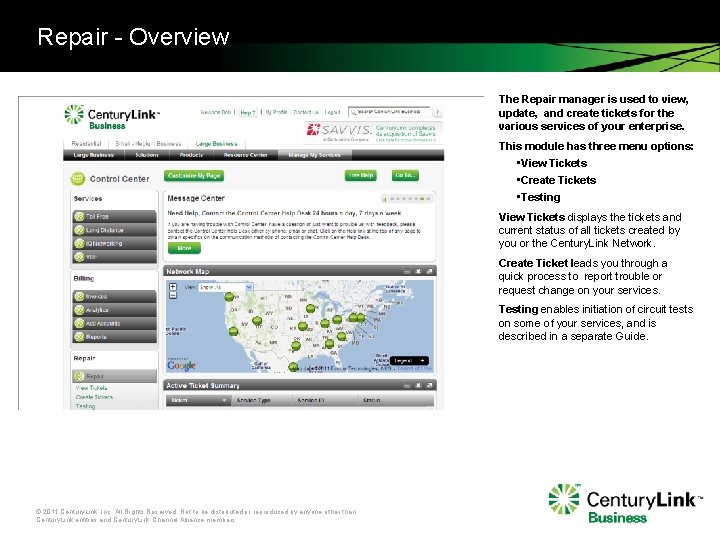Click the Logout link
The image size is (720, 540).
click(332, 112)
